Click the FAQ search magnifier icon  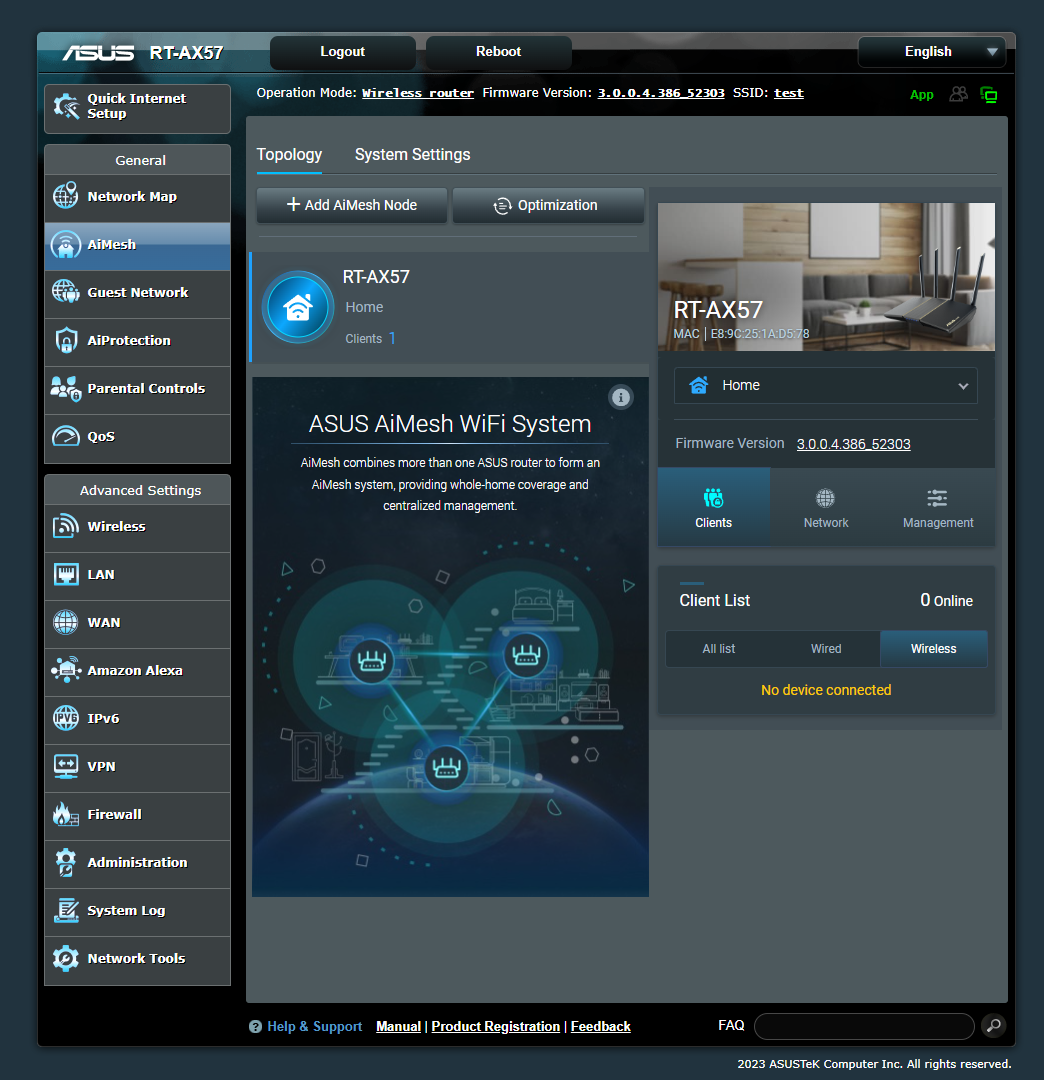(x=994, y=1026)
